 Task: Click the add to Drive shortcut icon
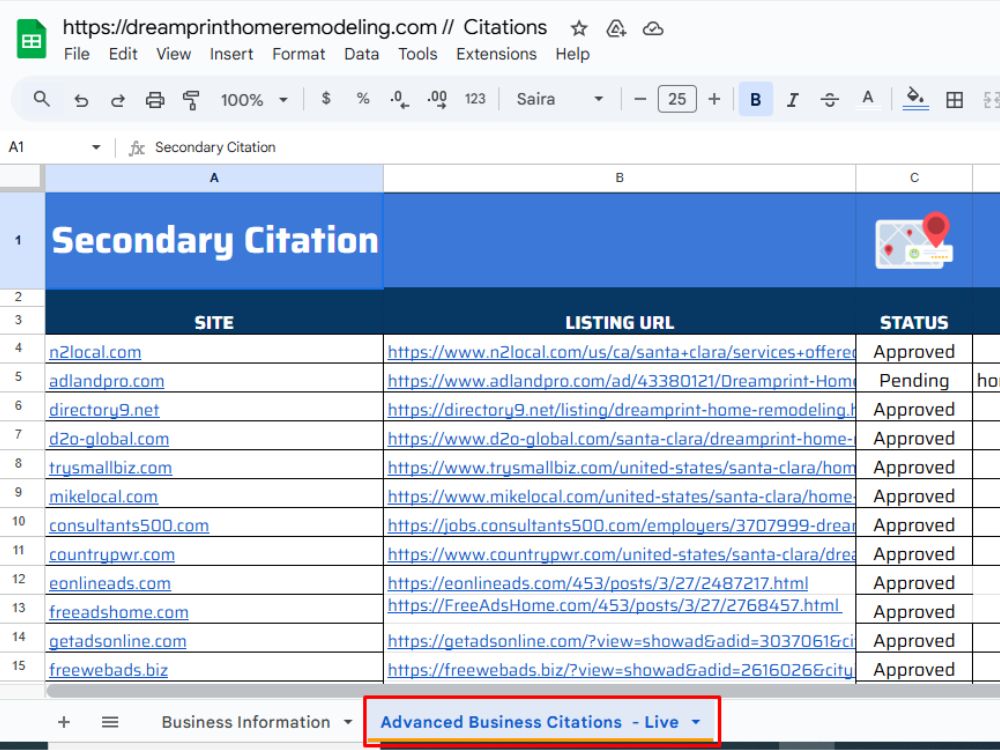(615, 28)
